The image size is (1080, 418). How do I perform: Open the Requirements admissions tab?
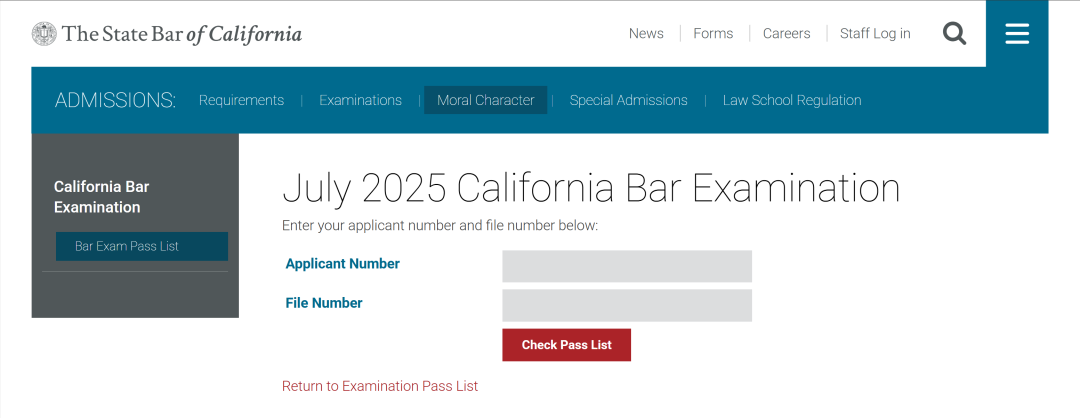coord(241,100)
